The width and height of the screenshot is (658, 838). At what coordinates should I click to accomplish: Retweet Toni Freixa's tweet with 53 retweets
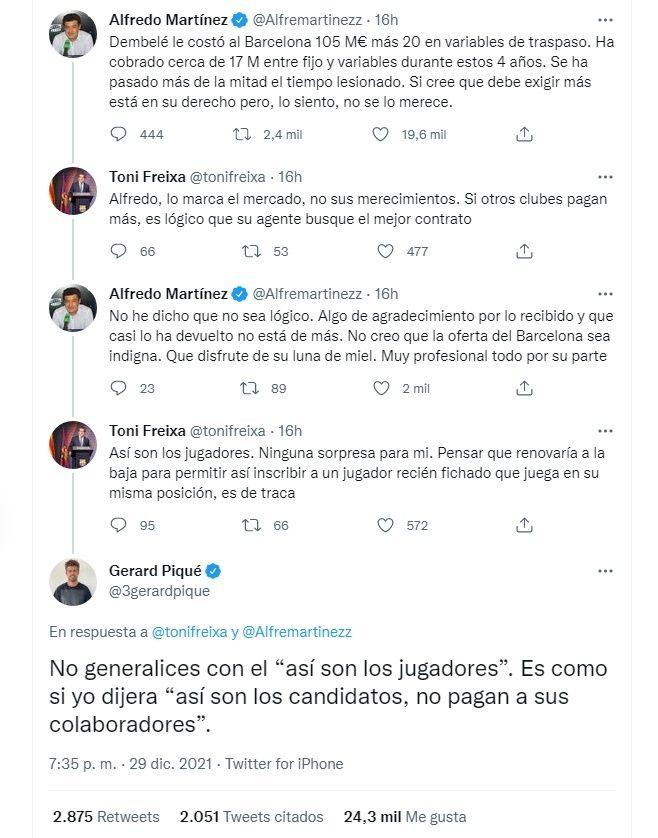tap(244, 251)
